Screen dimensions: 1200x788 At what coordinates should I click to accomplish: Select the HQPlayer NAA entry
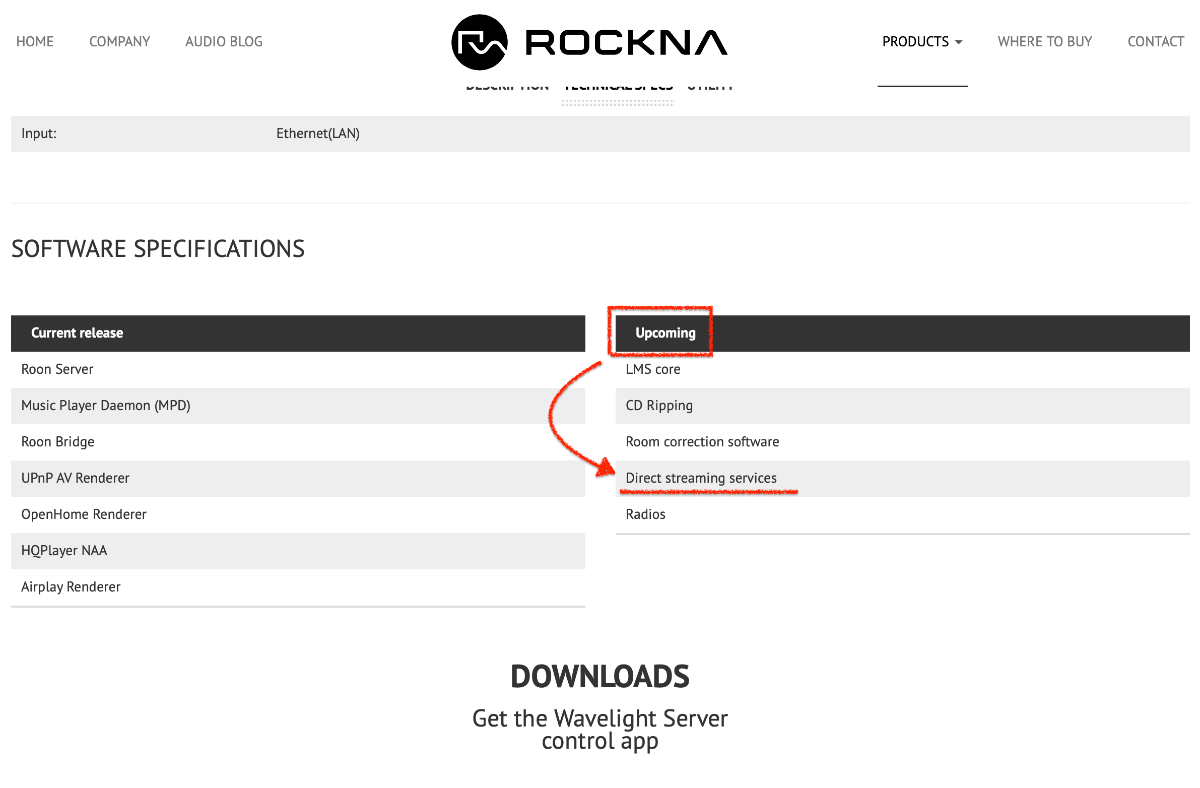(x=64, y=551)
